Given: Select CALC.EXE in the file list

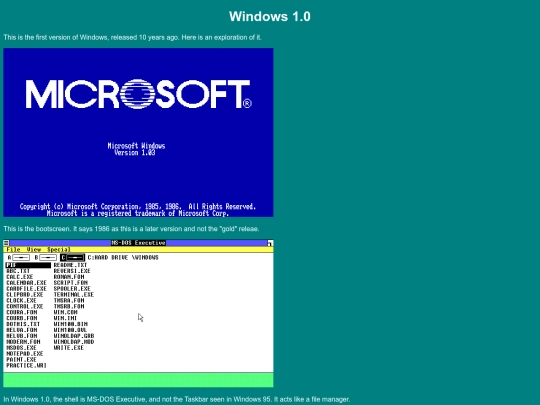Looking at the screenshot, I should pos(20,277).
